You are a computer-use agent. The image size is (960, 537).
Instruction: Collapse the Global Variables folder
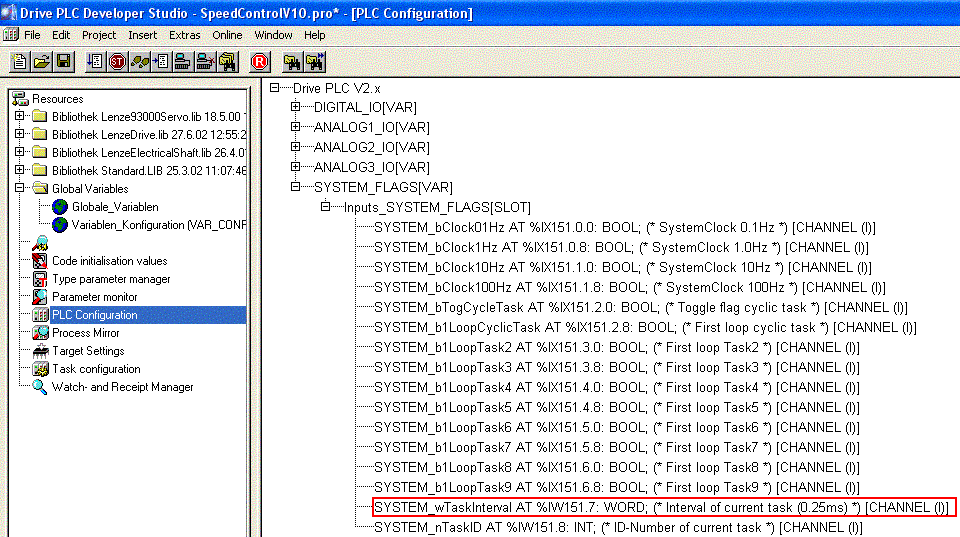(x=19, y=189)
